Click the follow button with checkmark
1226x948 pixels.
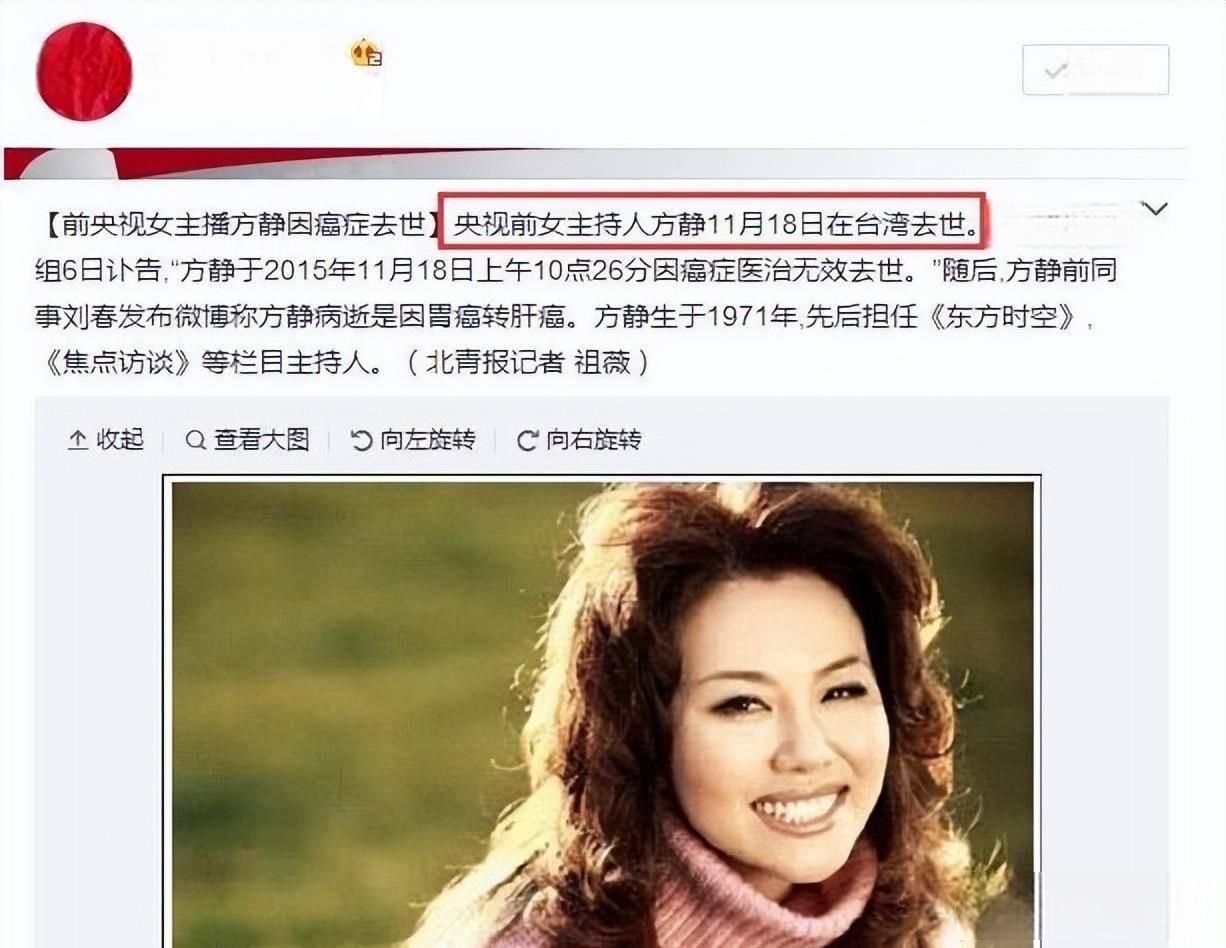click(1095, 70)
